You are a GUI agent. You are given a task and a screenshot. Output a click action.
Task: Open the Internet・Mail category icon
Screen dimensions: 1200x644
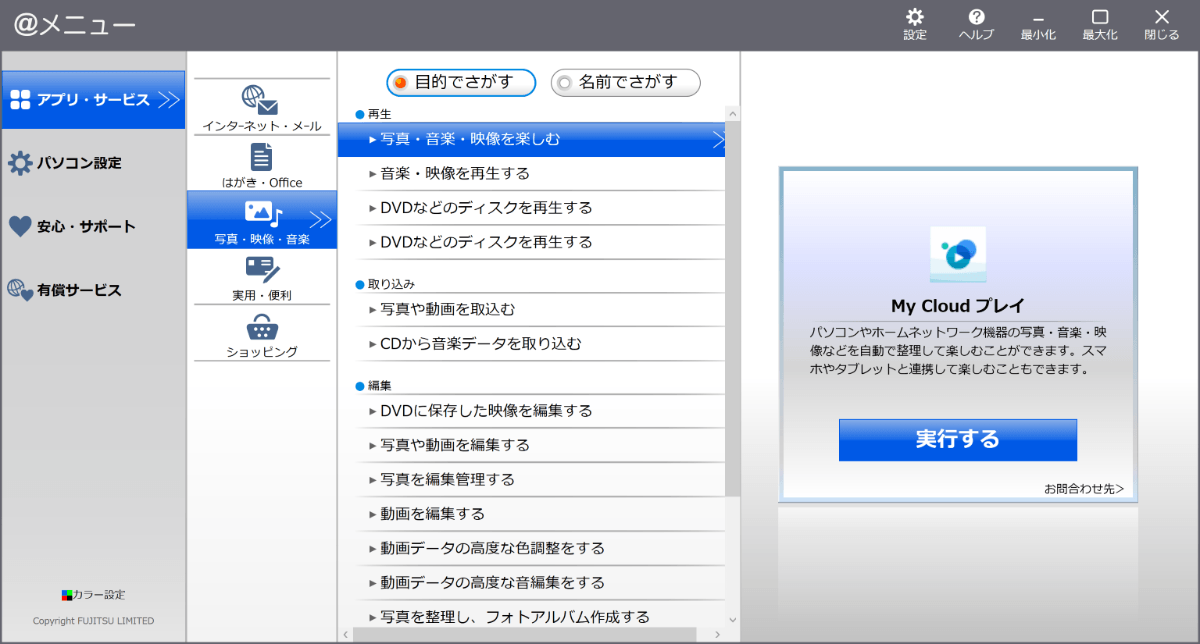[x=260, y=100]
